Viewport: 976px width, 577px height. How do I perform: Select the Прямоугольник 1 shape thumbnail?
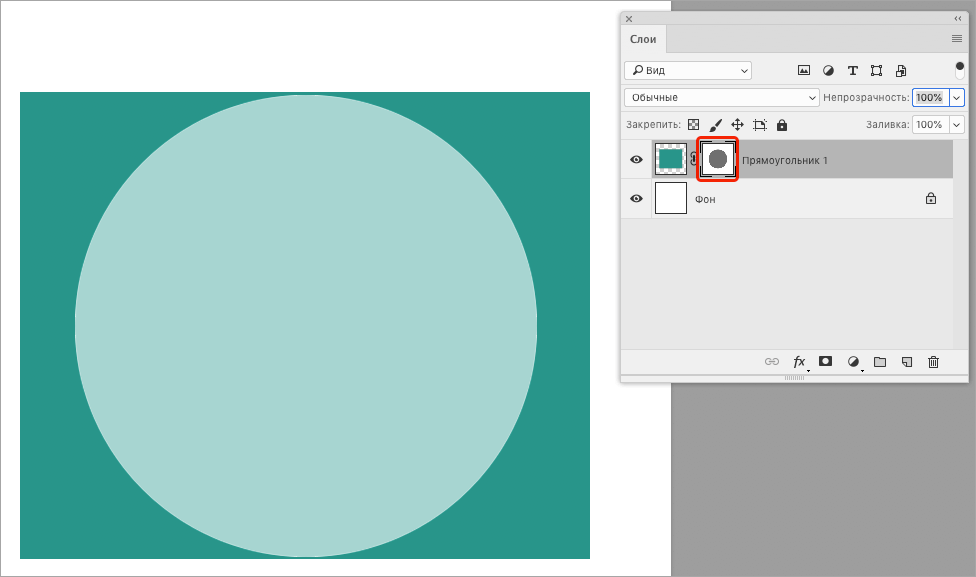click(x=717, y=159)
